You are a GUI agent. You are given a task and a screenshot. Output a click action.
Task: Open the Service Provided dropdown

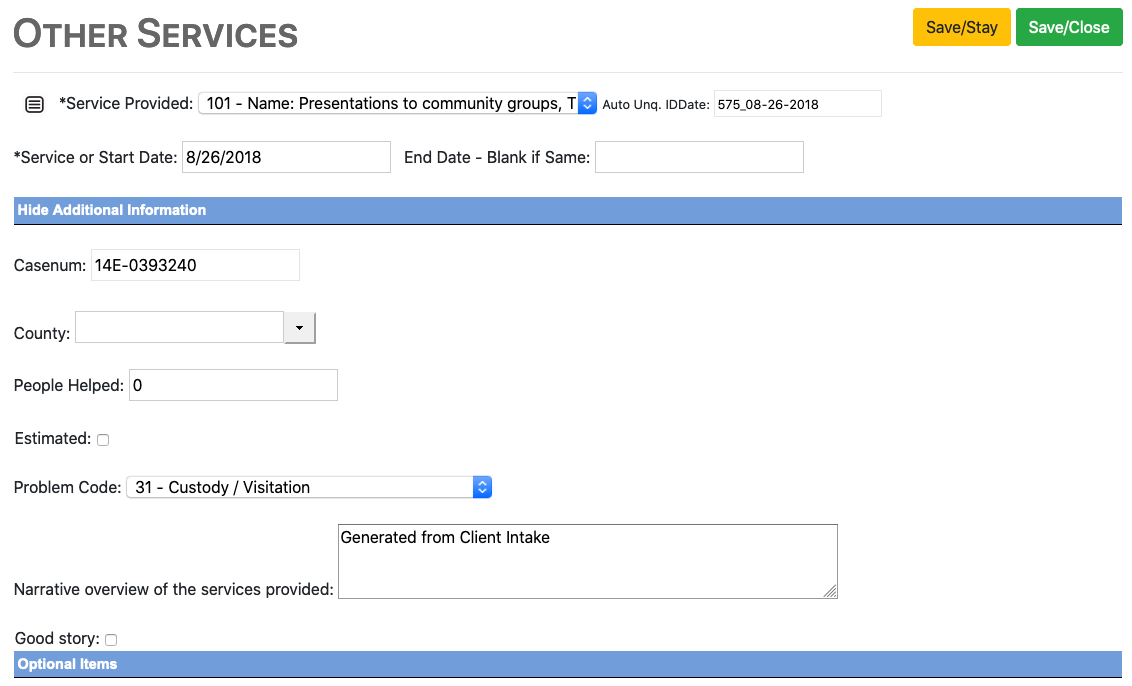click(x=397, y=103)
